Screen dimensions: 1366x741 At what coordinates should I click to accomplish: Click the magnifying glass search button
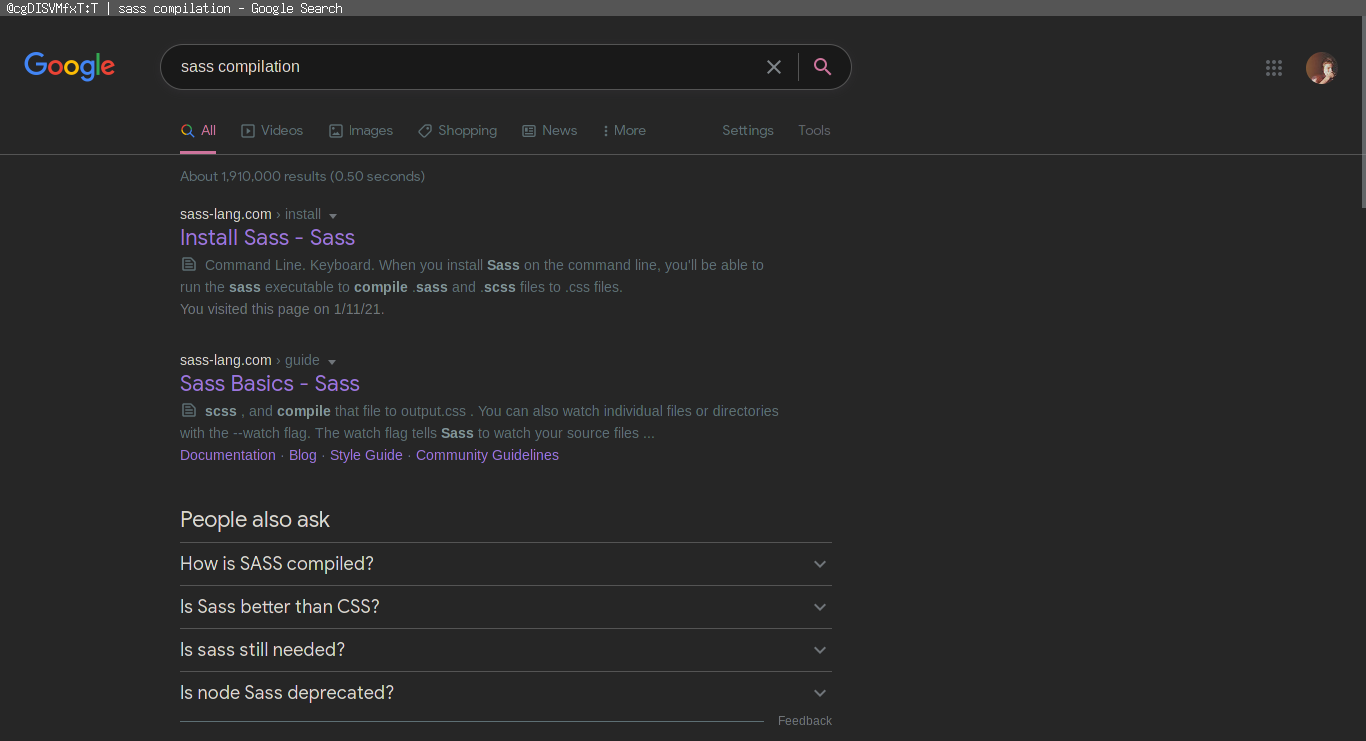tap(822, 67)
